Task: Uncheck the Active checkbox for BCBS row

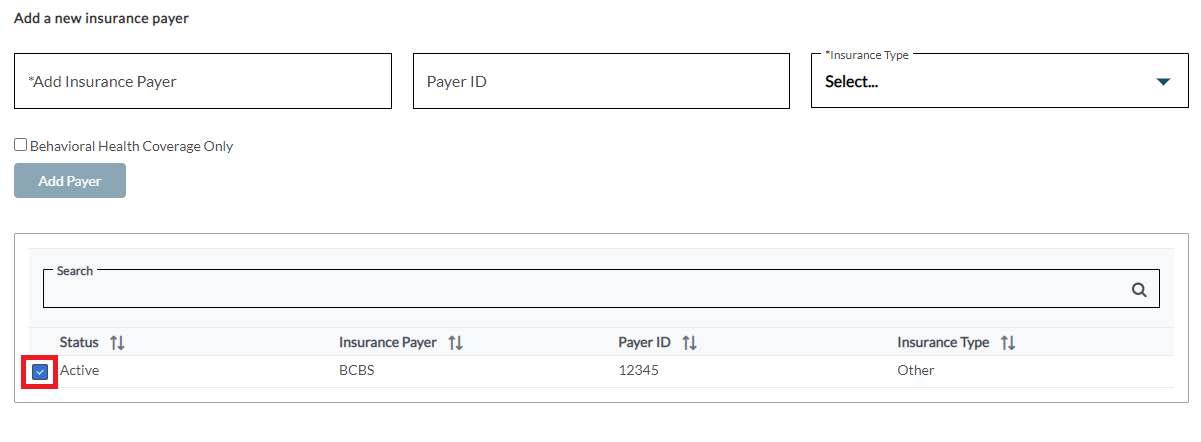Action: 40,372
